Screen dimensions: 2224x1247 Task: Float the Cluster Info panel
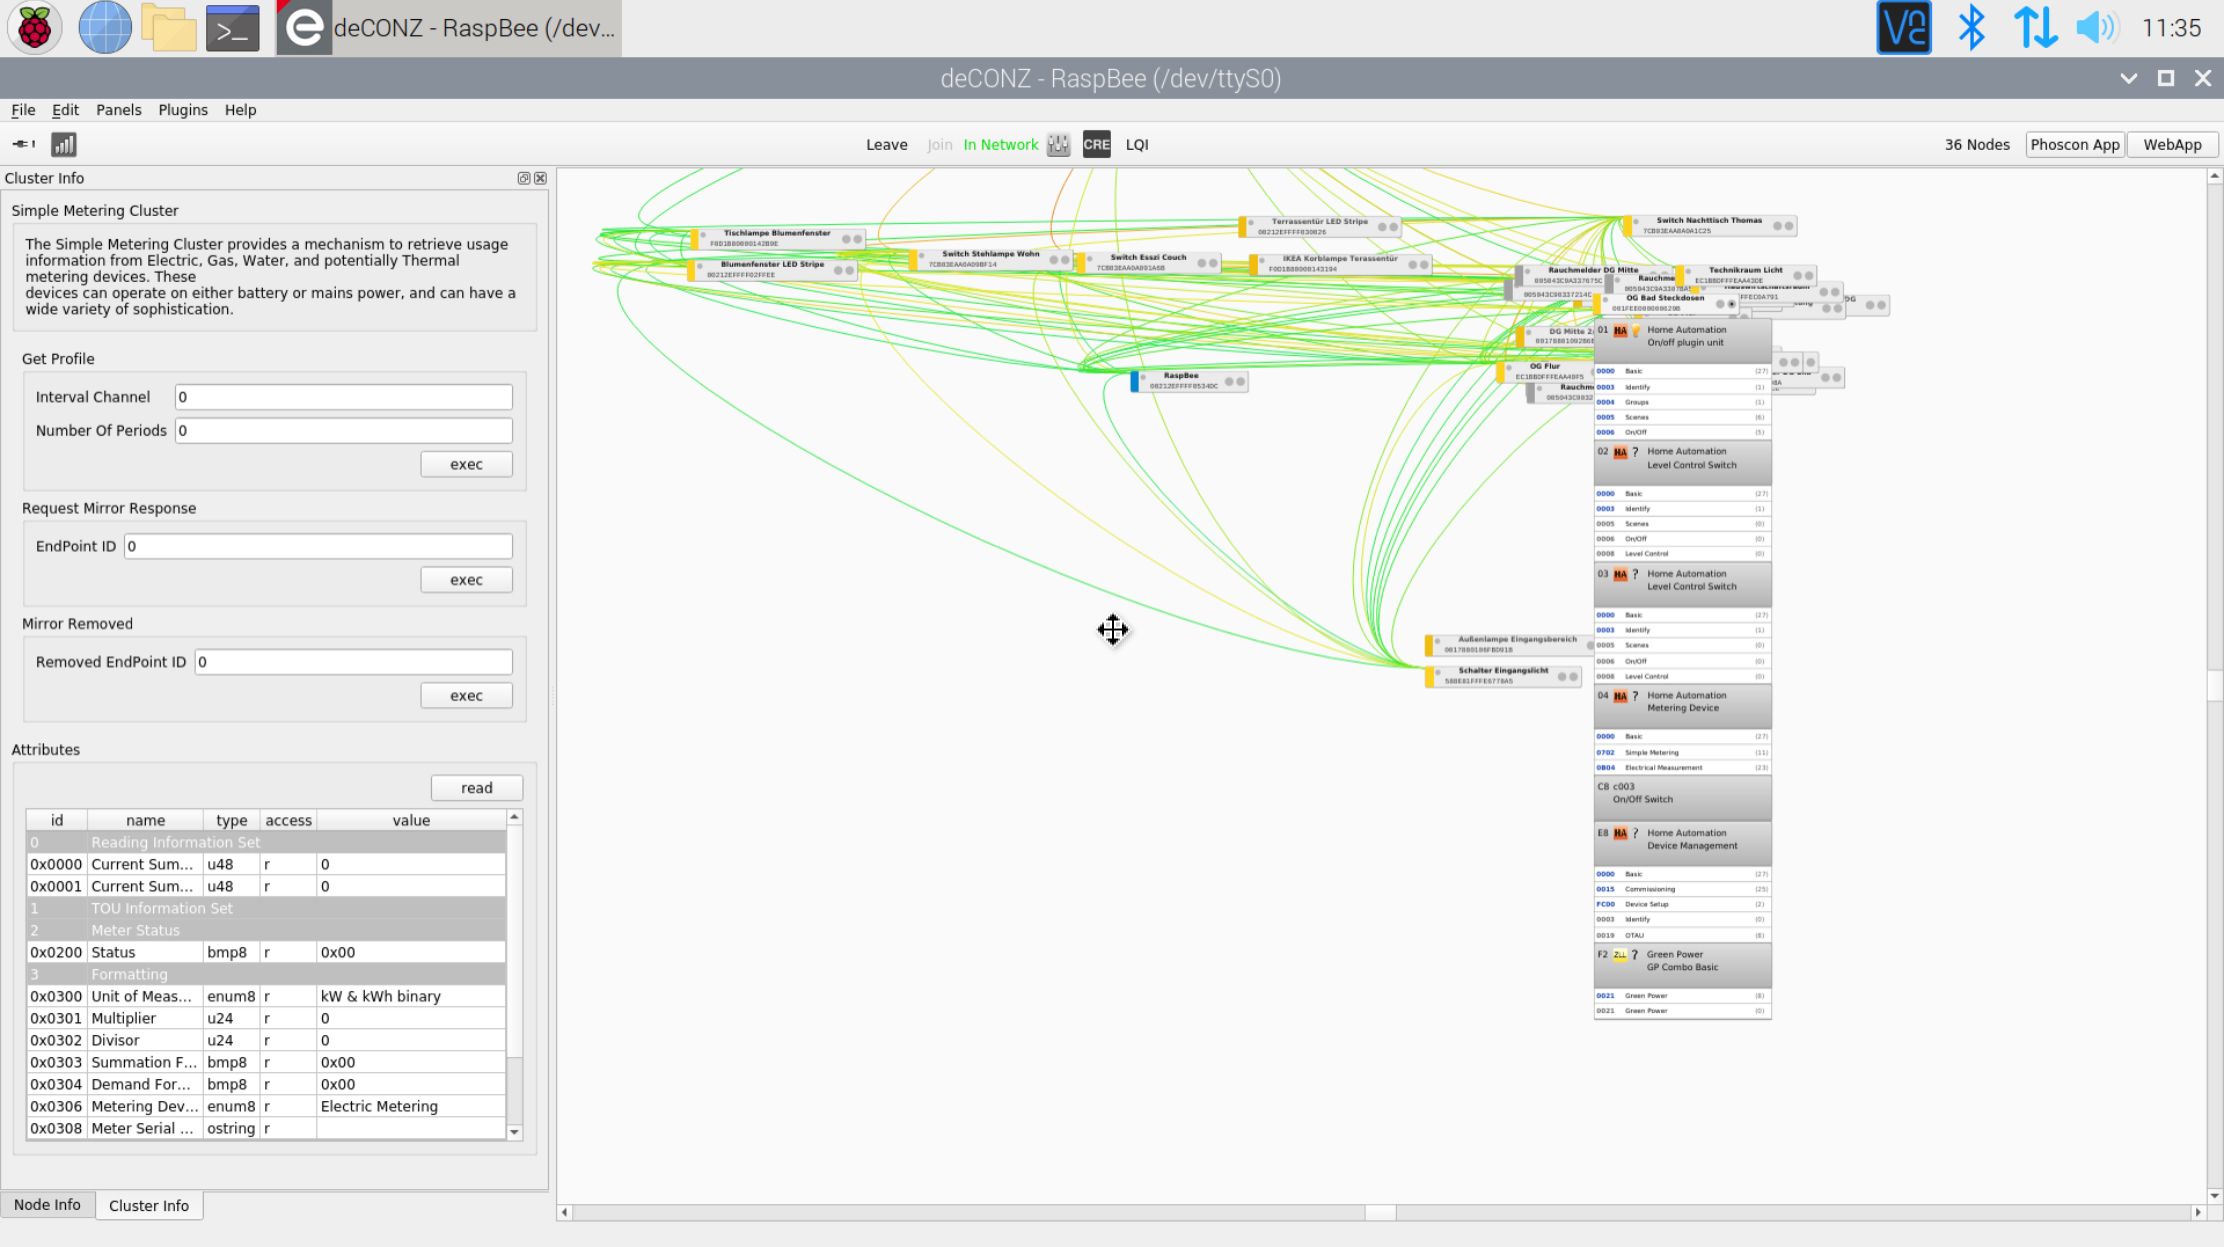point(523,178)
